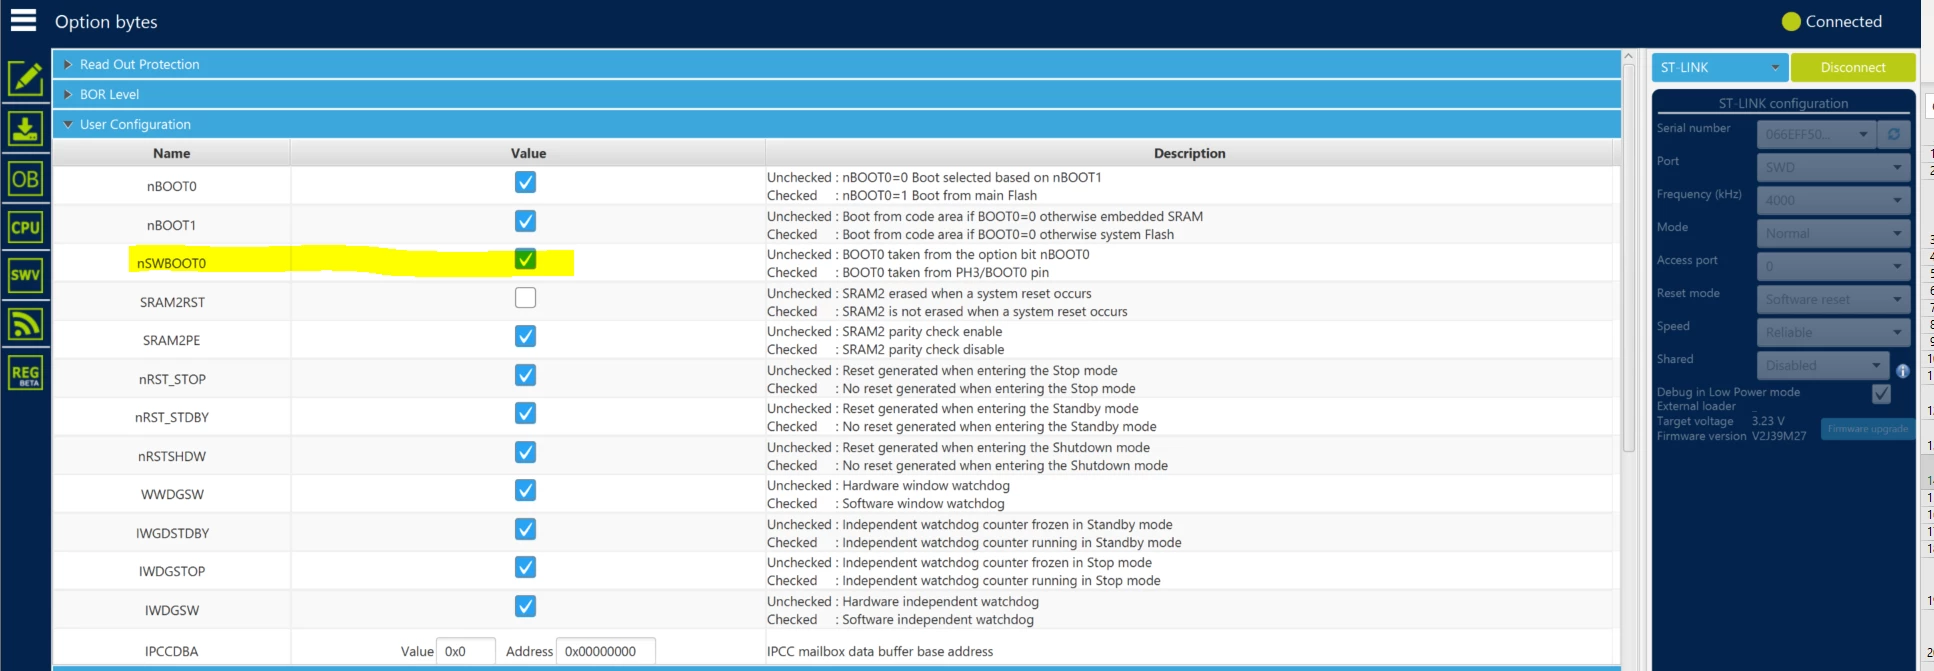Screen dimensions: 1934x671
Task: Toggle the nBOOT1 checkbox
Action: click(x=525, y=221)
